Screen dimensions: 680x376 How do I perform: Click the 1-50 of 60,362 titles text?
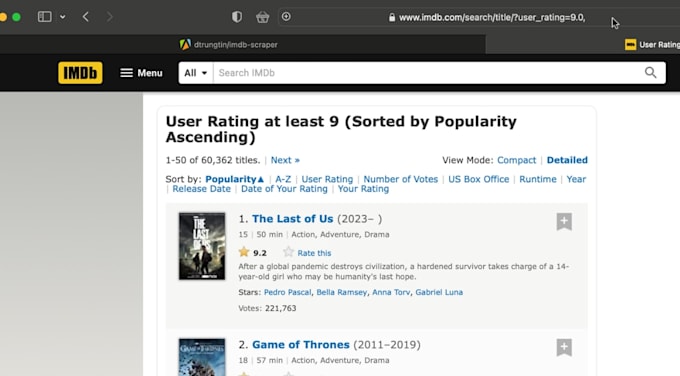pyautogui.click(x=213, y=160)
